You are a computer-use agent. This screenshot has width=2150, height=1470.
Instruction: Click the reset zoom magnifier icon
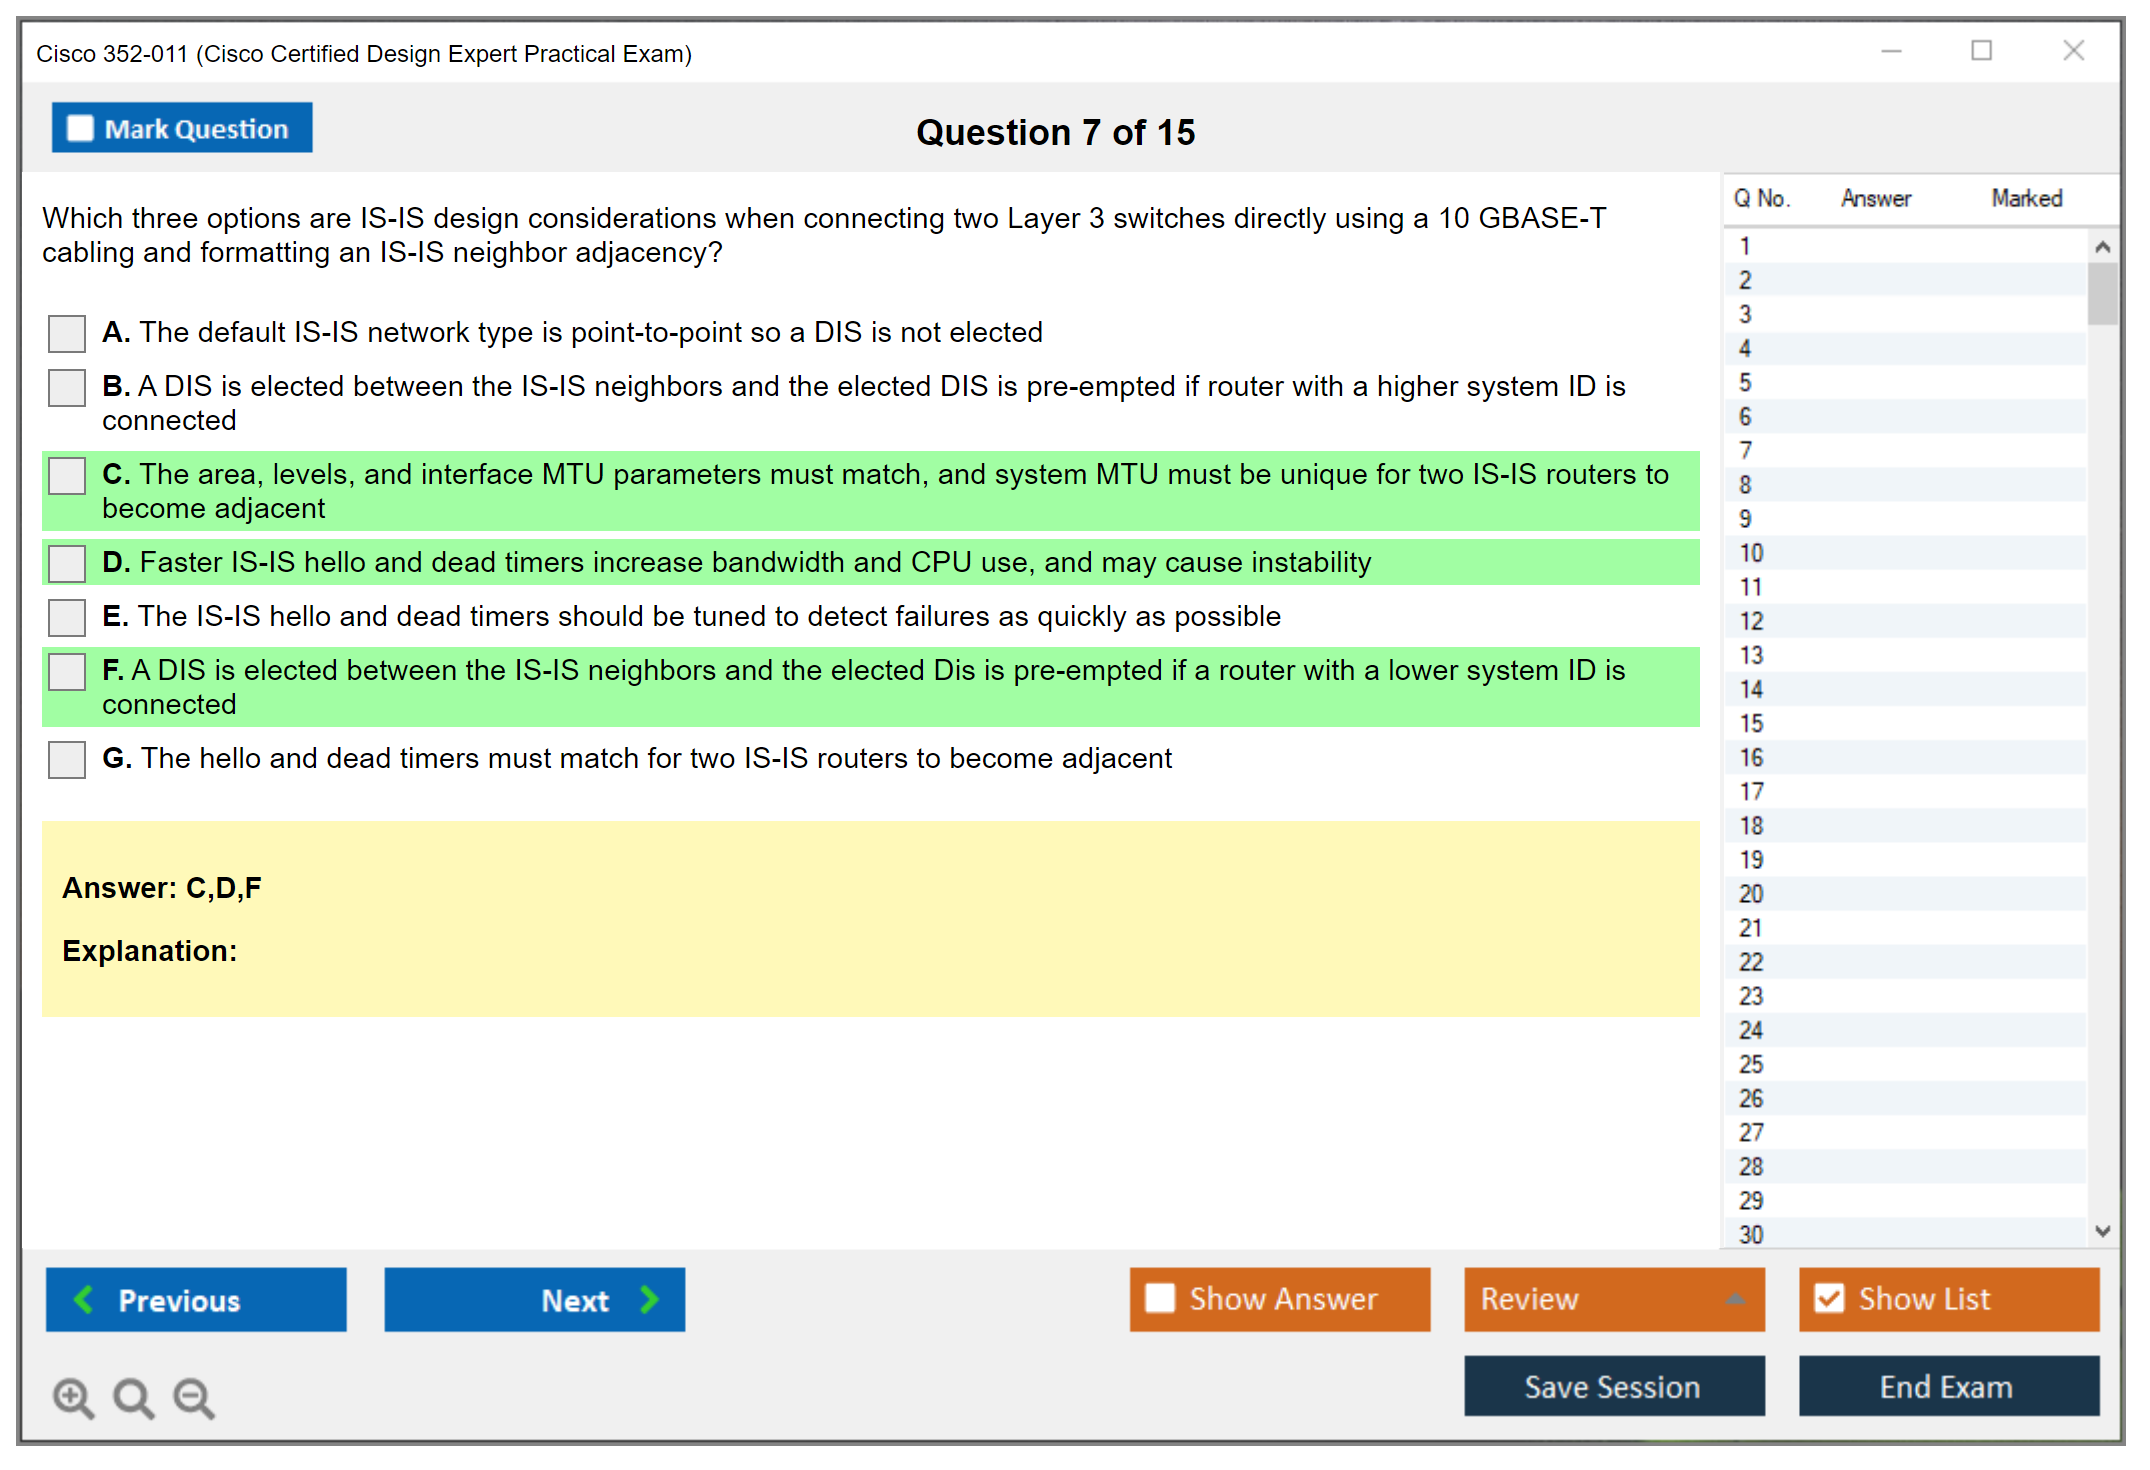tap(133, 1397)
